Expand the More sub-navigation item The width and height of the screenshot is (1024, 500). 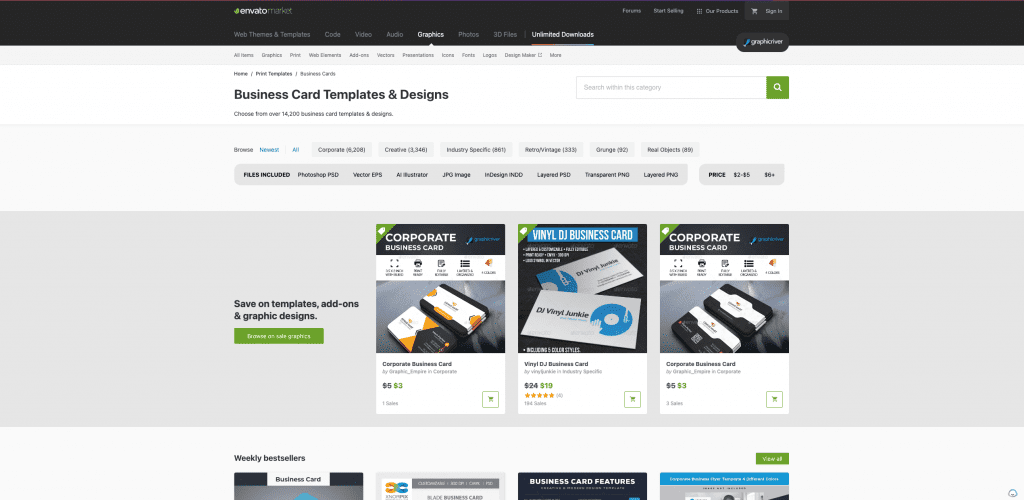[555, 55]
